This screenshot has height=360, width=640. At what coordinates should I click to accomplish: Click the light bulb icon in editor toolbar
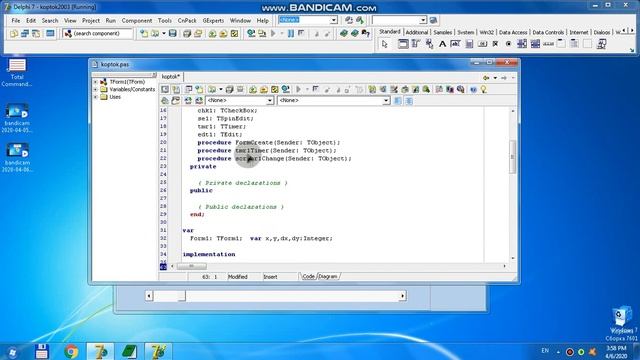click(x=484, y=89)
